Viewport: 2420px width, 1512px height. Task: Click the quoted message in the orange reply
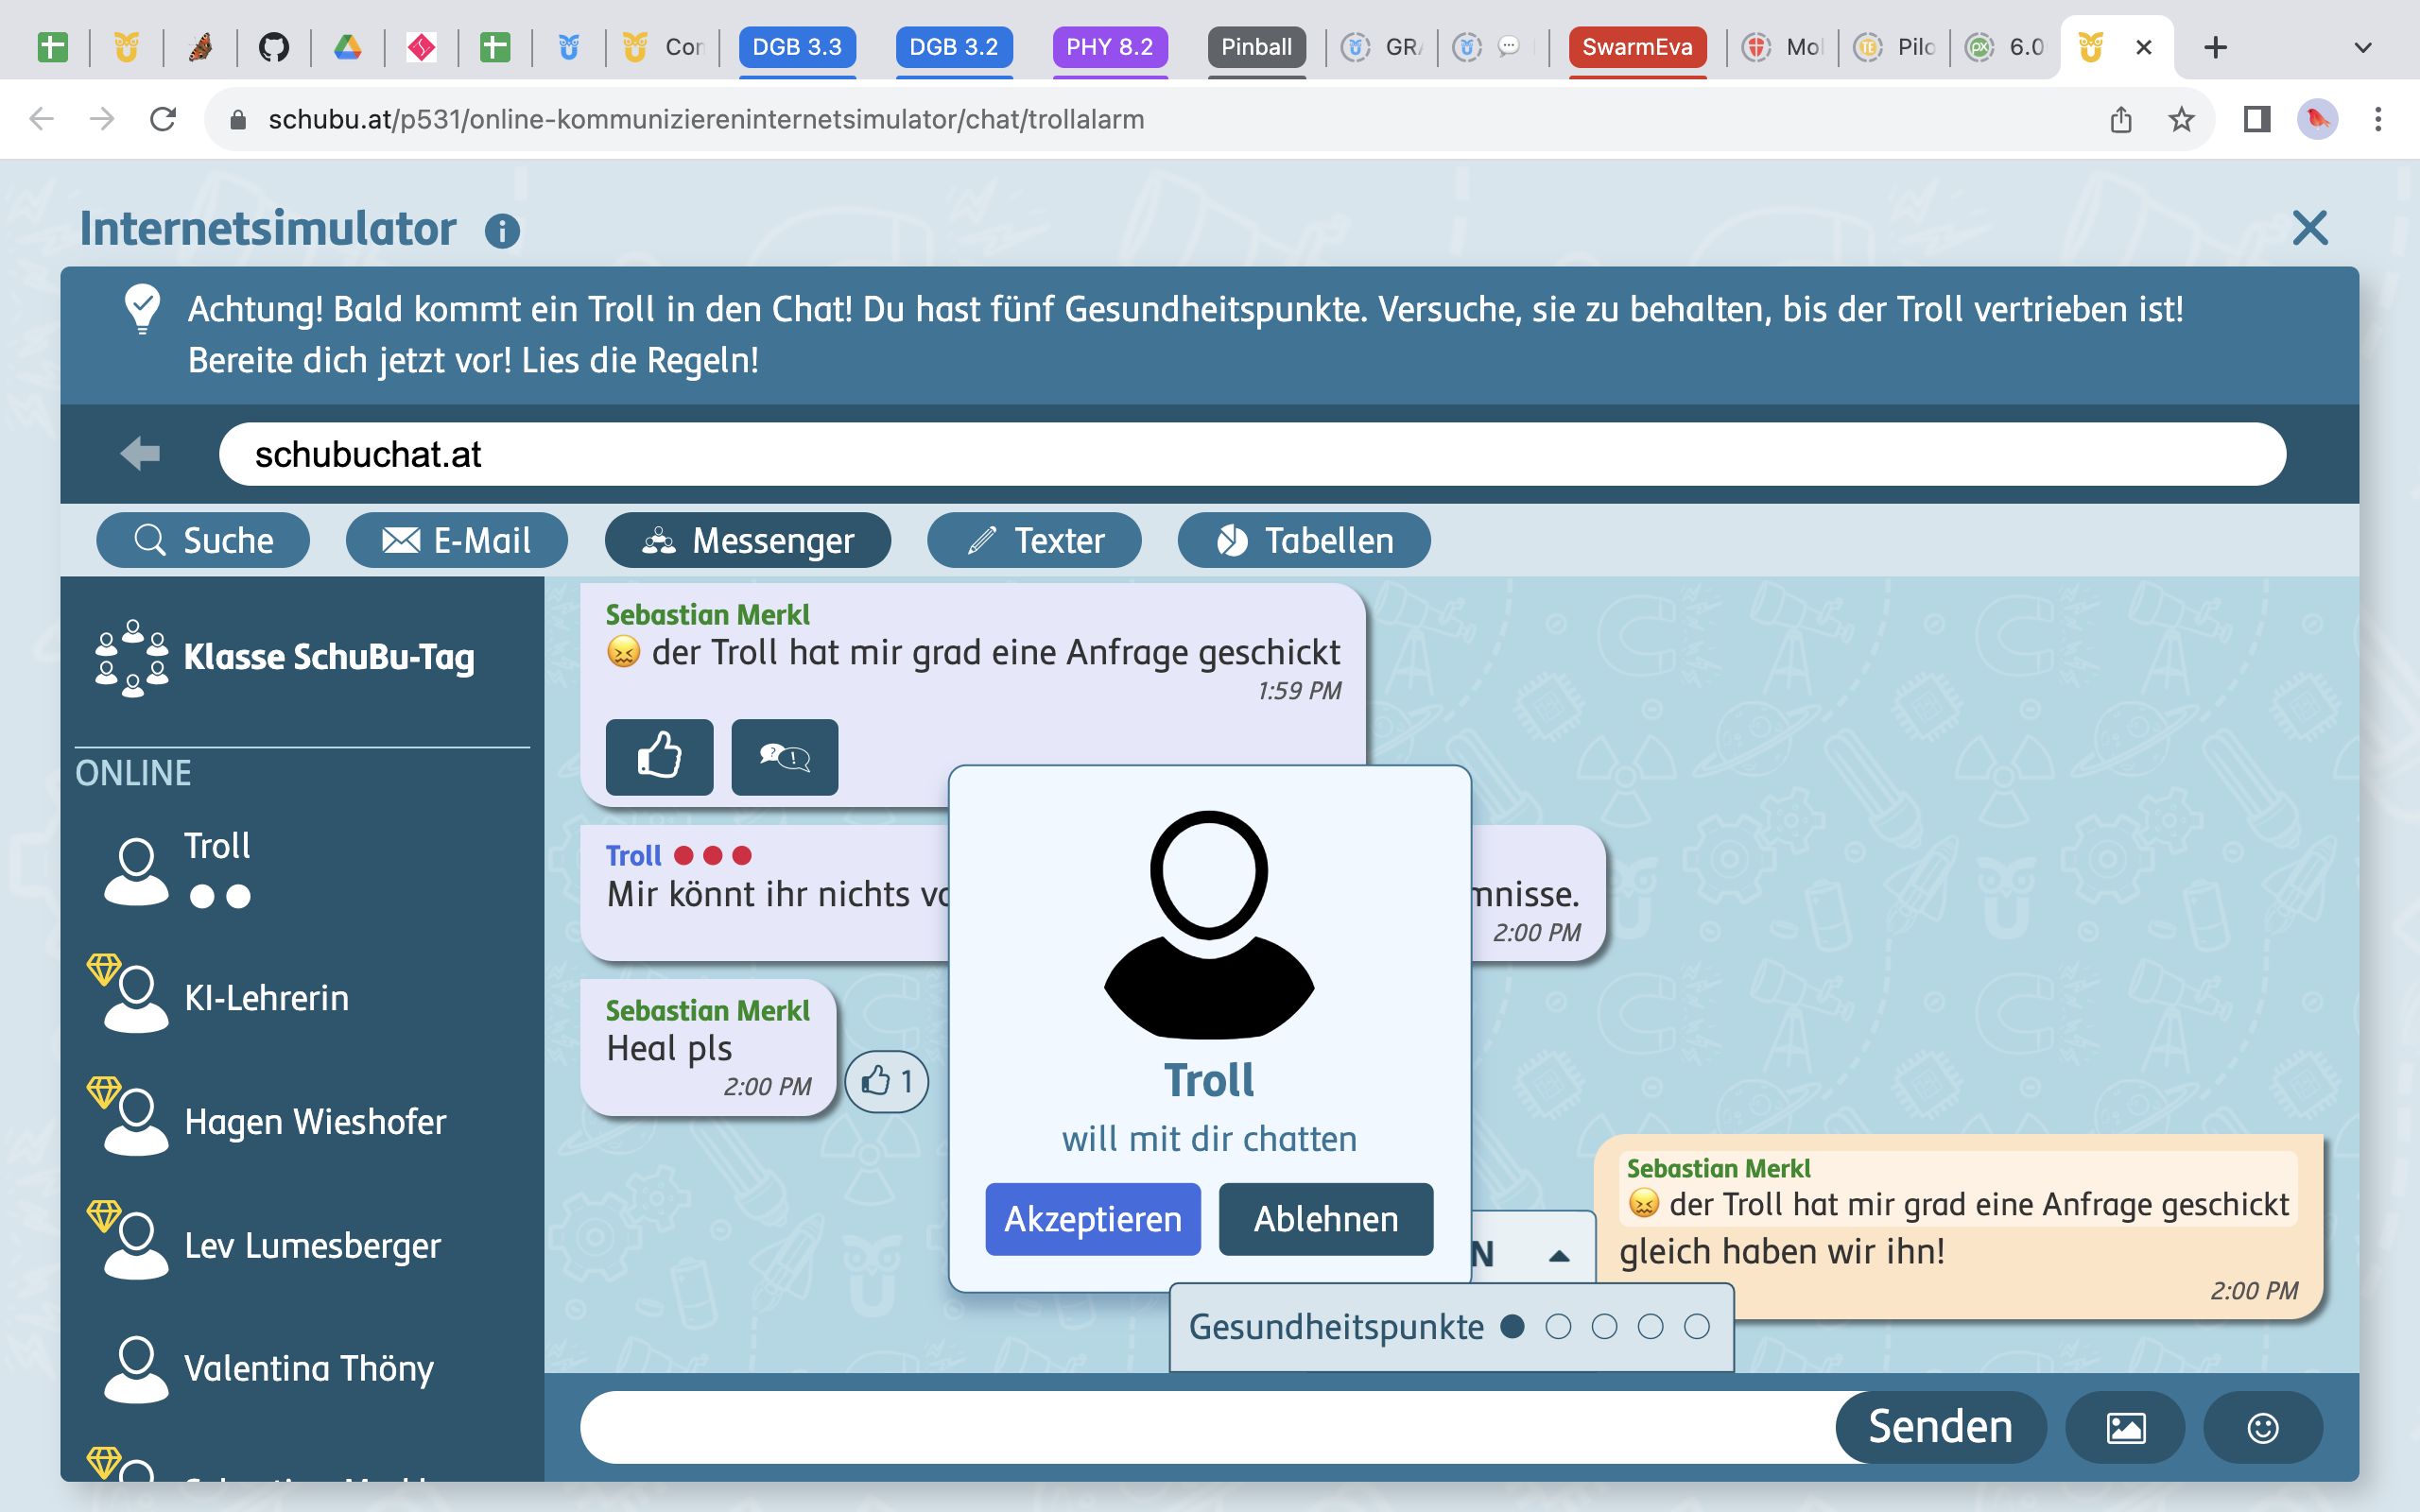pos(1958,1189)
